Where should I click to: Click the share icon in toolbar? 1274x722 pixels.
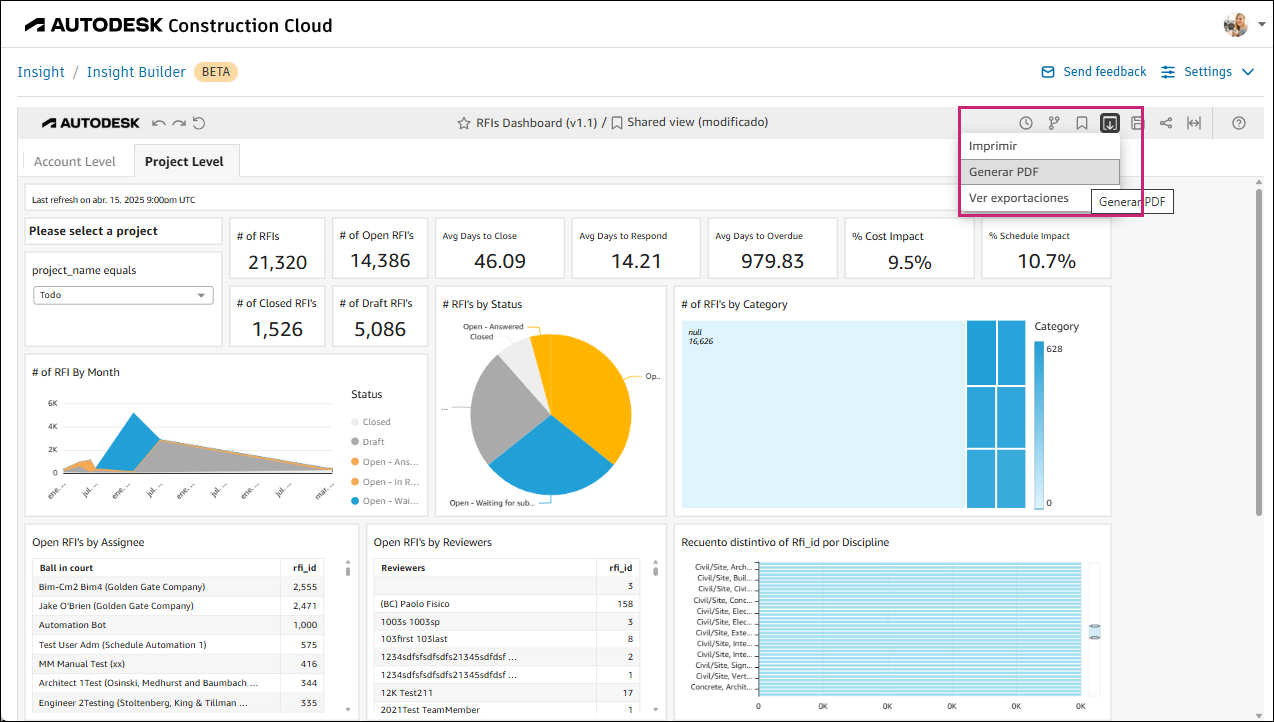pos(1166,123)
